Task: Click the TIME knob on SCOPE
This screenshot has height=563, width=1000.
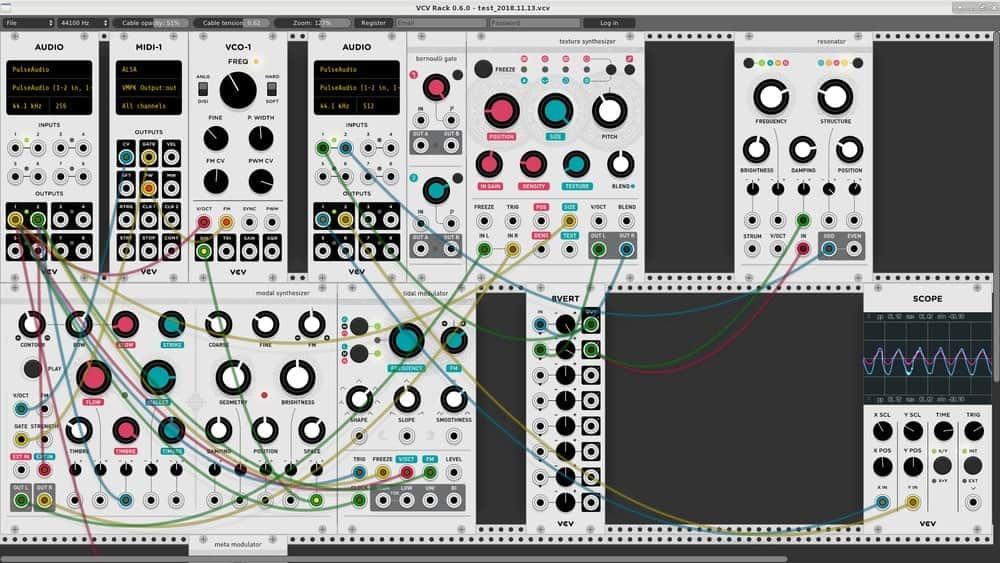Action: 943,431
